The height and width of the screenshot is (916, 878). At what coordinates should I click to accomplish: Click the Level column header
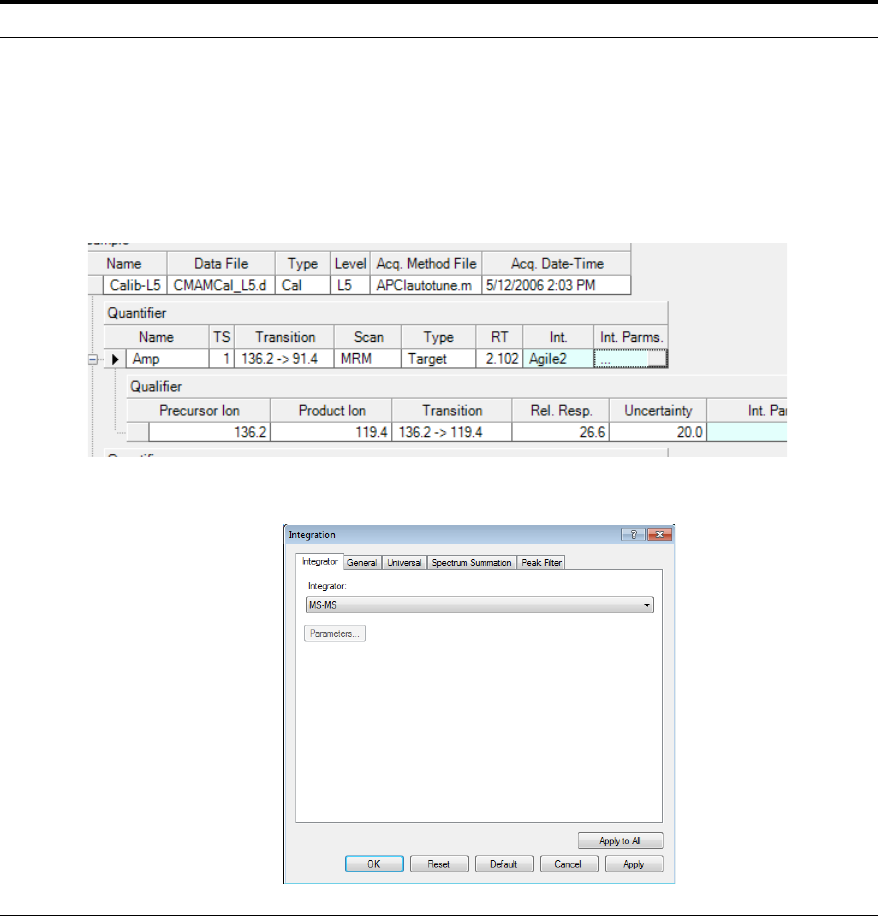click(x=350, y=263)
